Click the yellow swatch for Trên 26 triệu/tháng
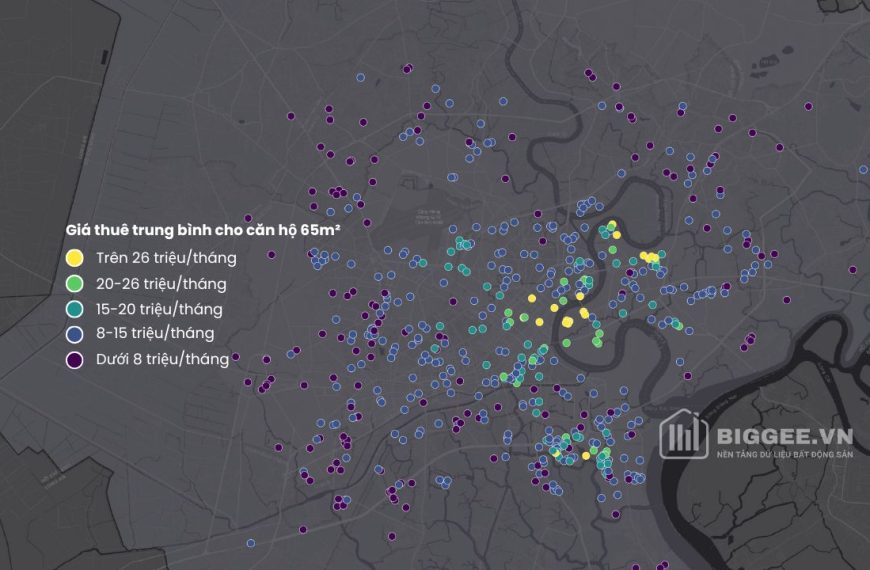The image size is (870, 570). 74,258
